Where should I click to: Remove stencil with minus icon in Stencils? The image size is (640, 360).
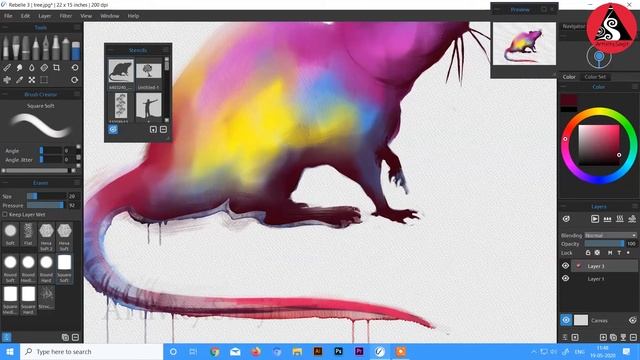[163, 129]
